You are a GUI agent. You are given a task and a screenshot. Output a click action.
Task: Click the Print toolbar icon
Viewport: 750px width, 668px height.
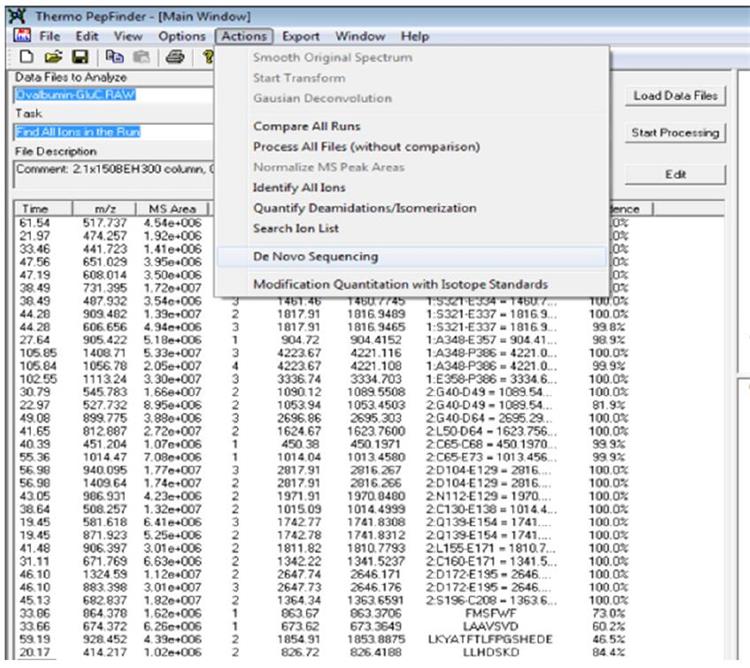click(175, 57)
